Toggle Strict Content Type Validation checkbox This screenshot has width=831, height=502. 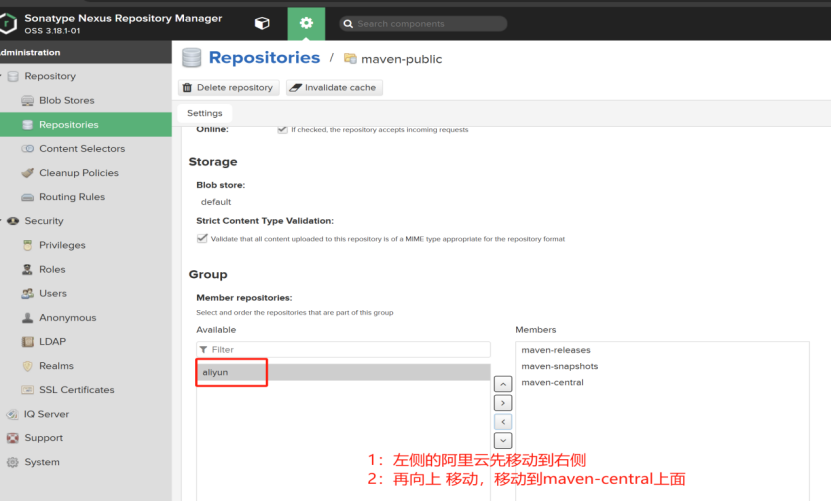pyautogui.click(x=202, y=239)
